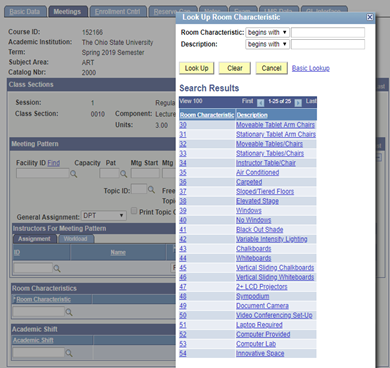Click the View 100 link
Image resolution: width=390 pixels, height=368 pixels.
(x=191, y=101)
